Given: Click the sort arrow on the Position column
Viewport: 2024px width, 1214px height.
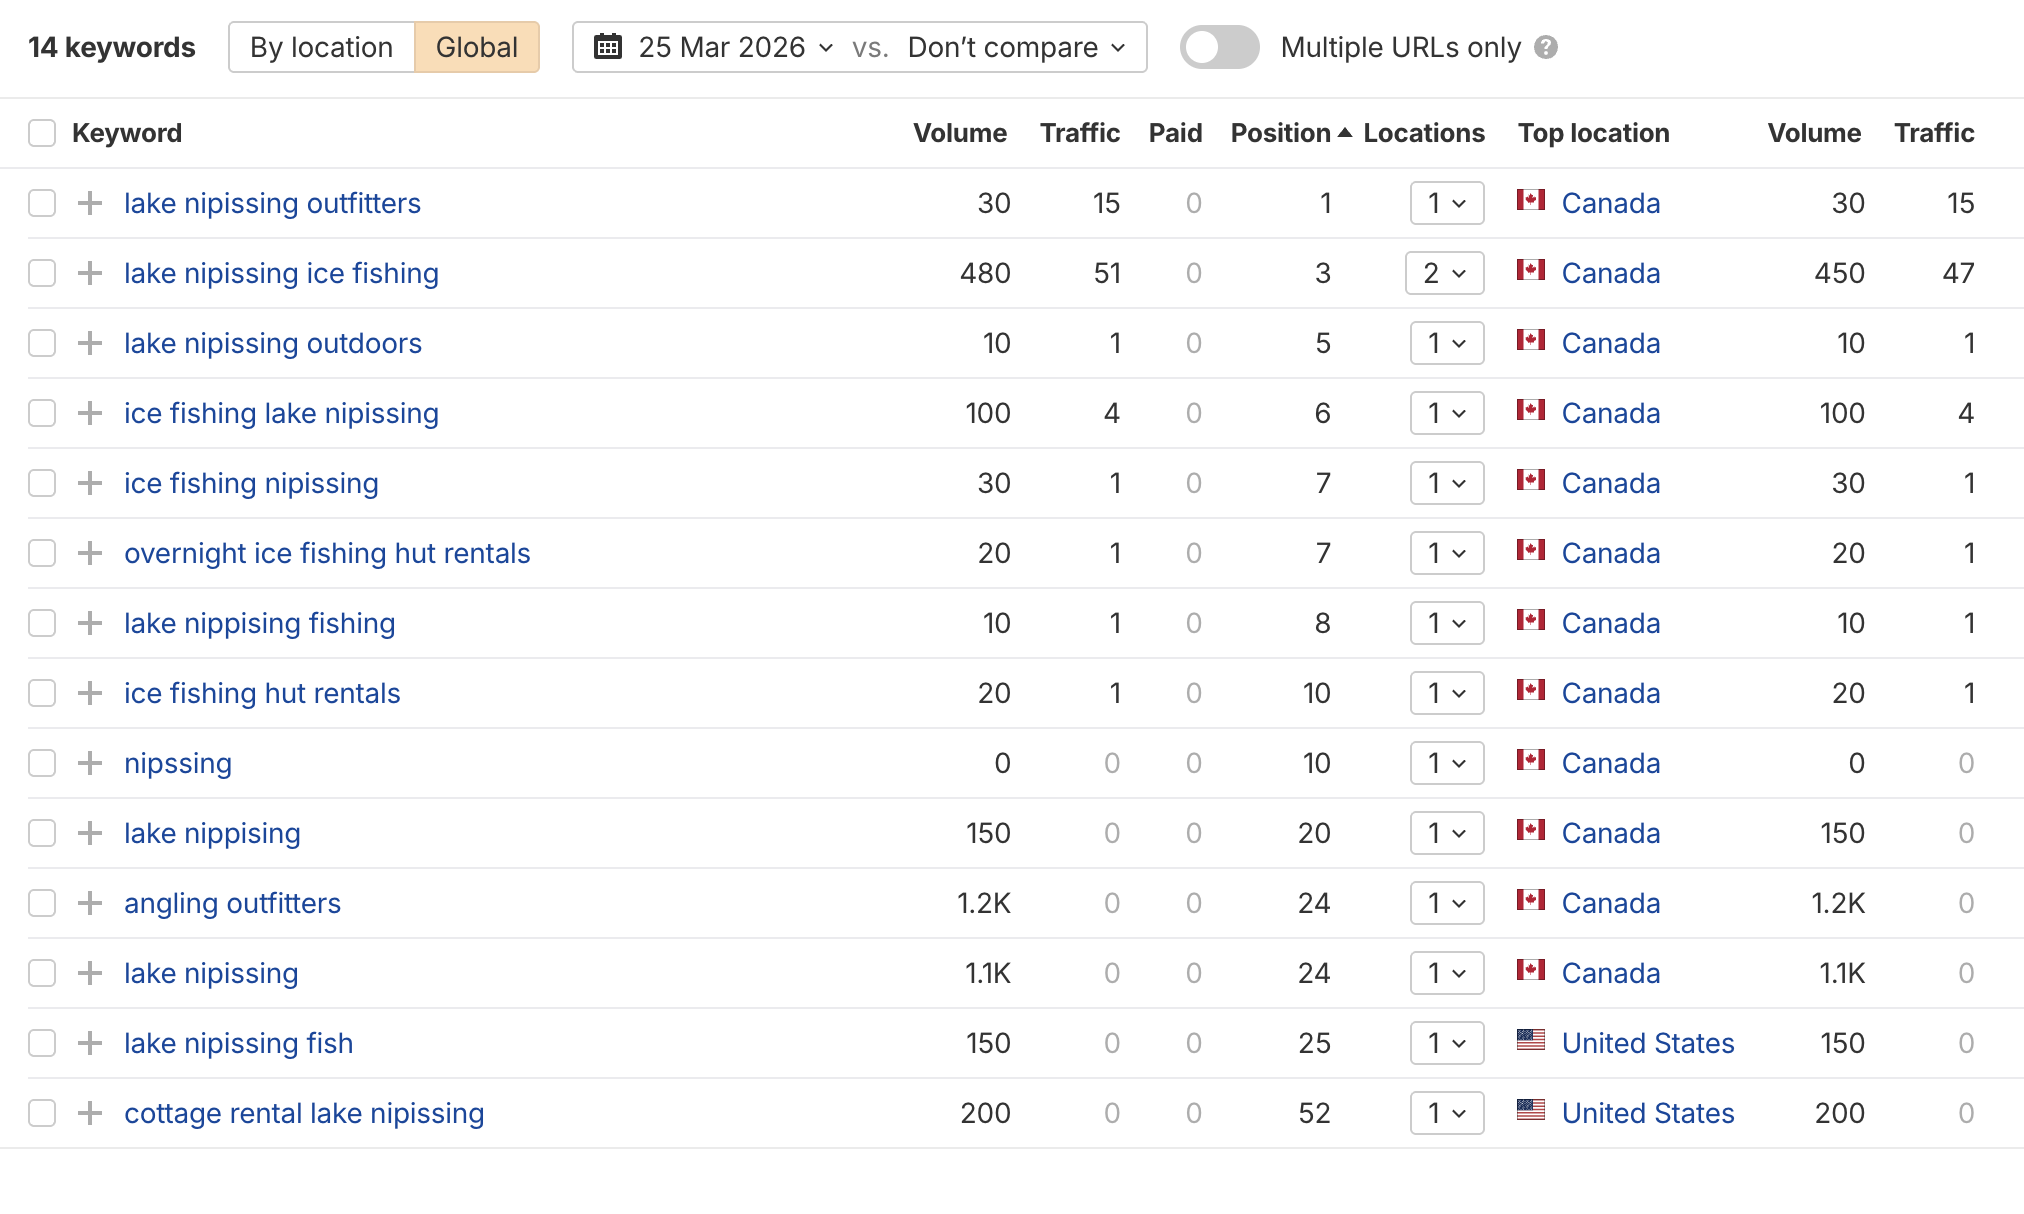Looking at the screenshot, I should 1344,131.
